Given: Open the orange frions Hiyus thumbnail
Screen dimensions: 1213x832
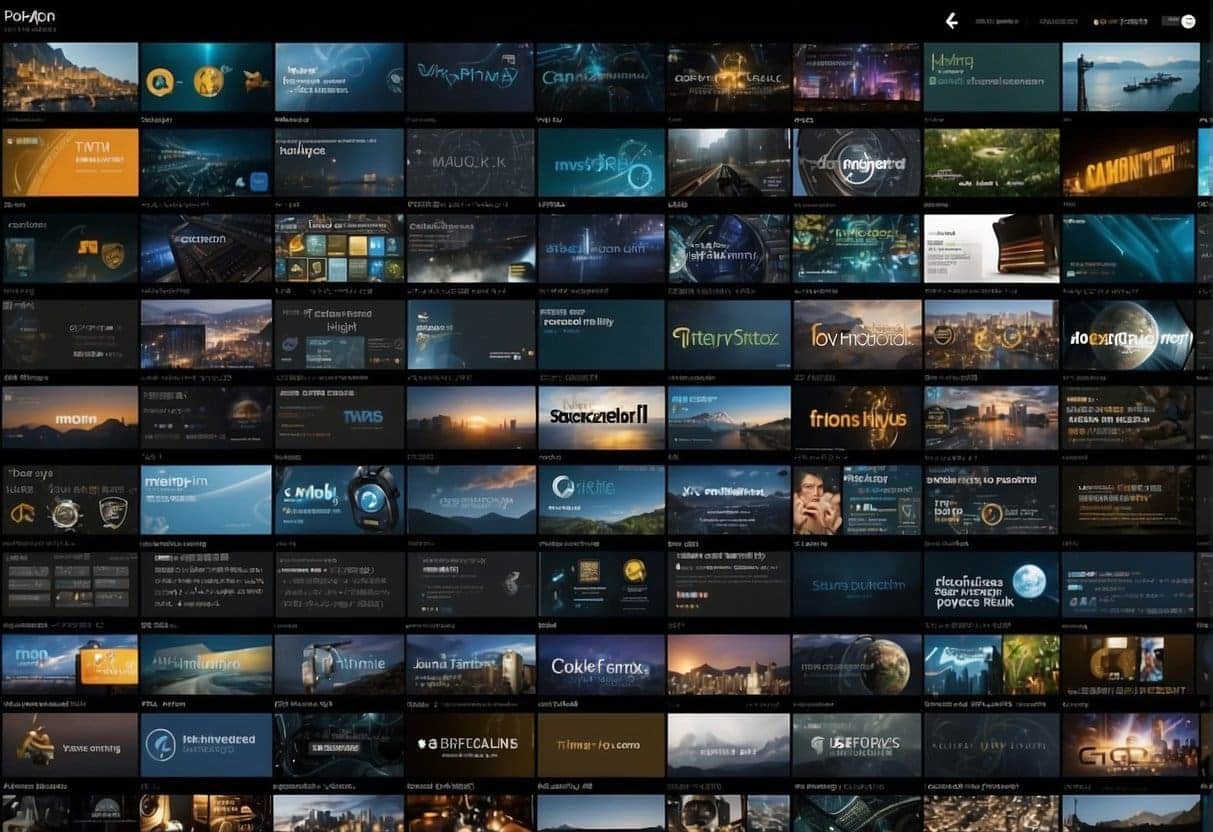Looking at the screenshot, I should coord(857,418).
